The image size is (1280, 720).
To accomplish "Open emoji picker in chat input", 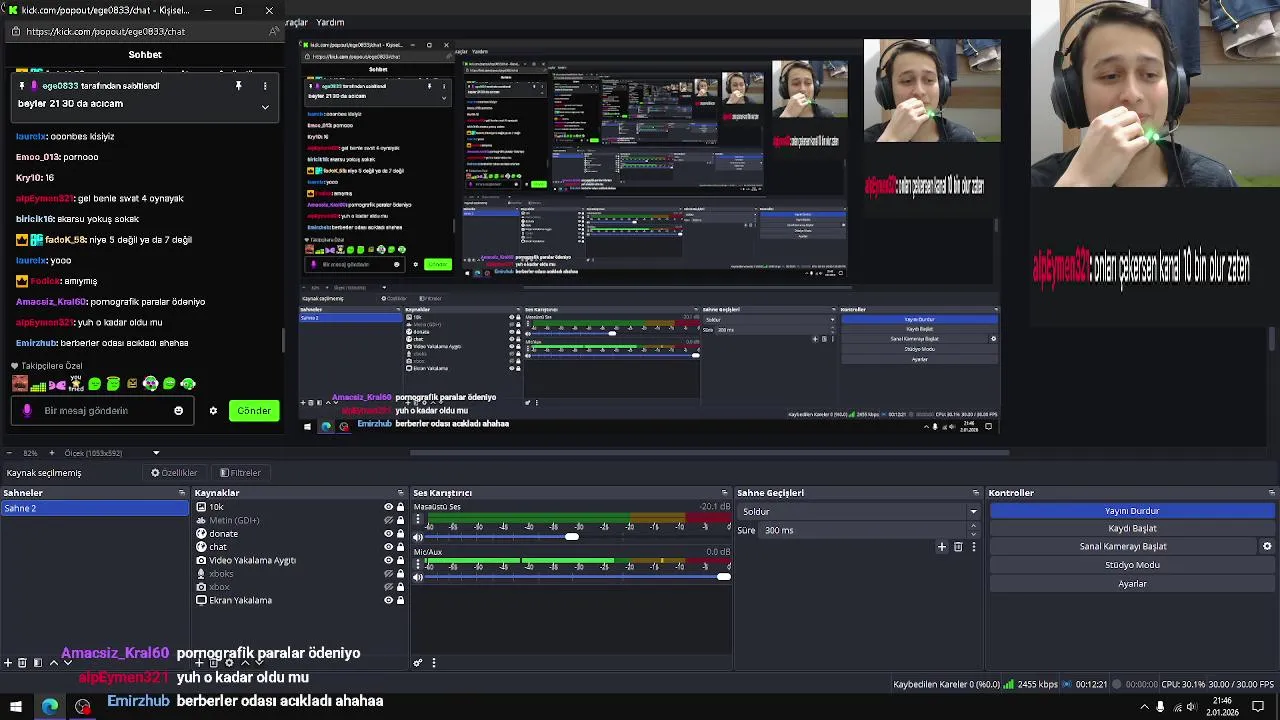I will pyautogui.click(x=179, y=410).
